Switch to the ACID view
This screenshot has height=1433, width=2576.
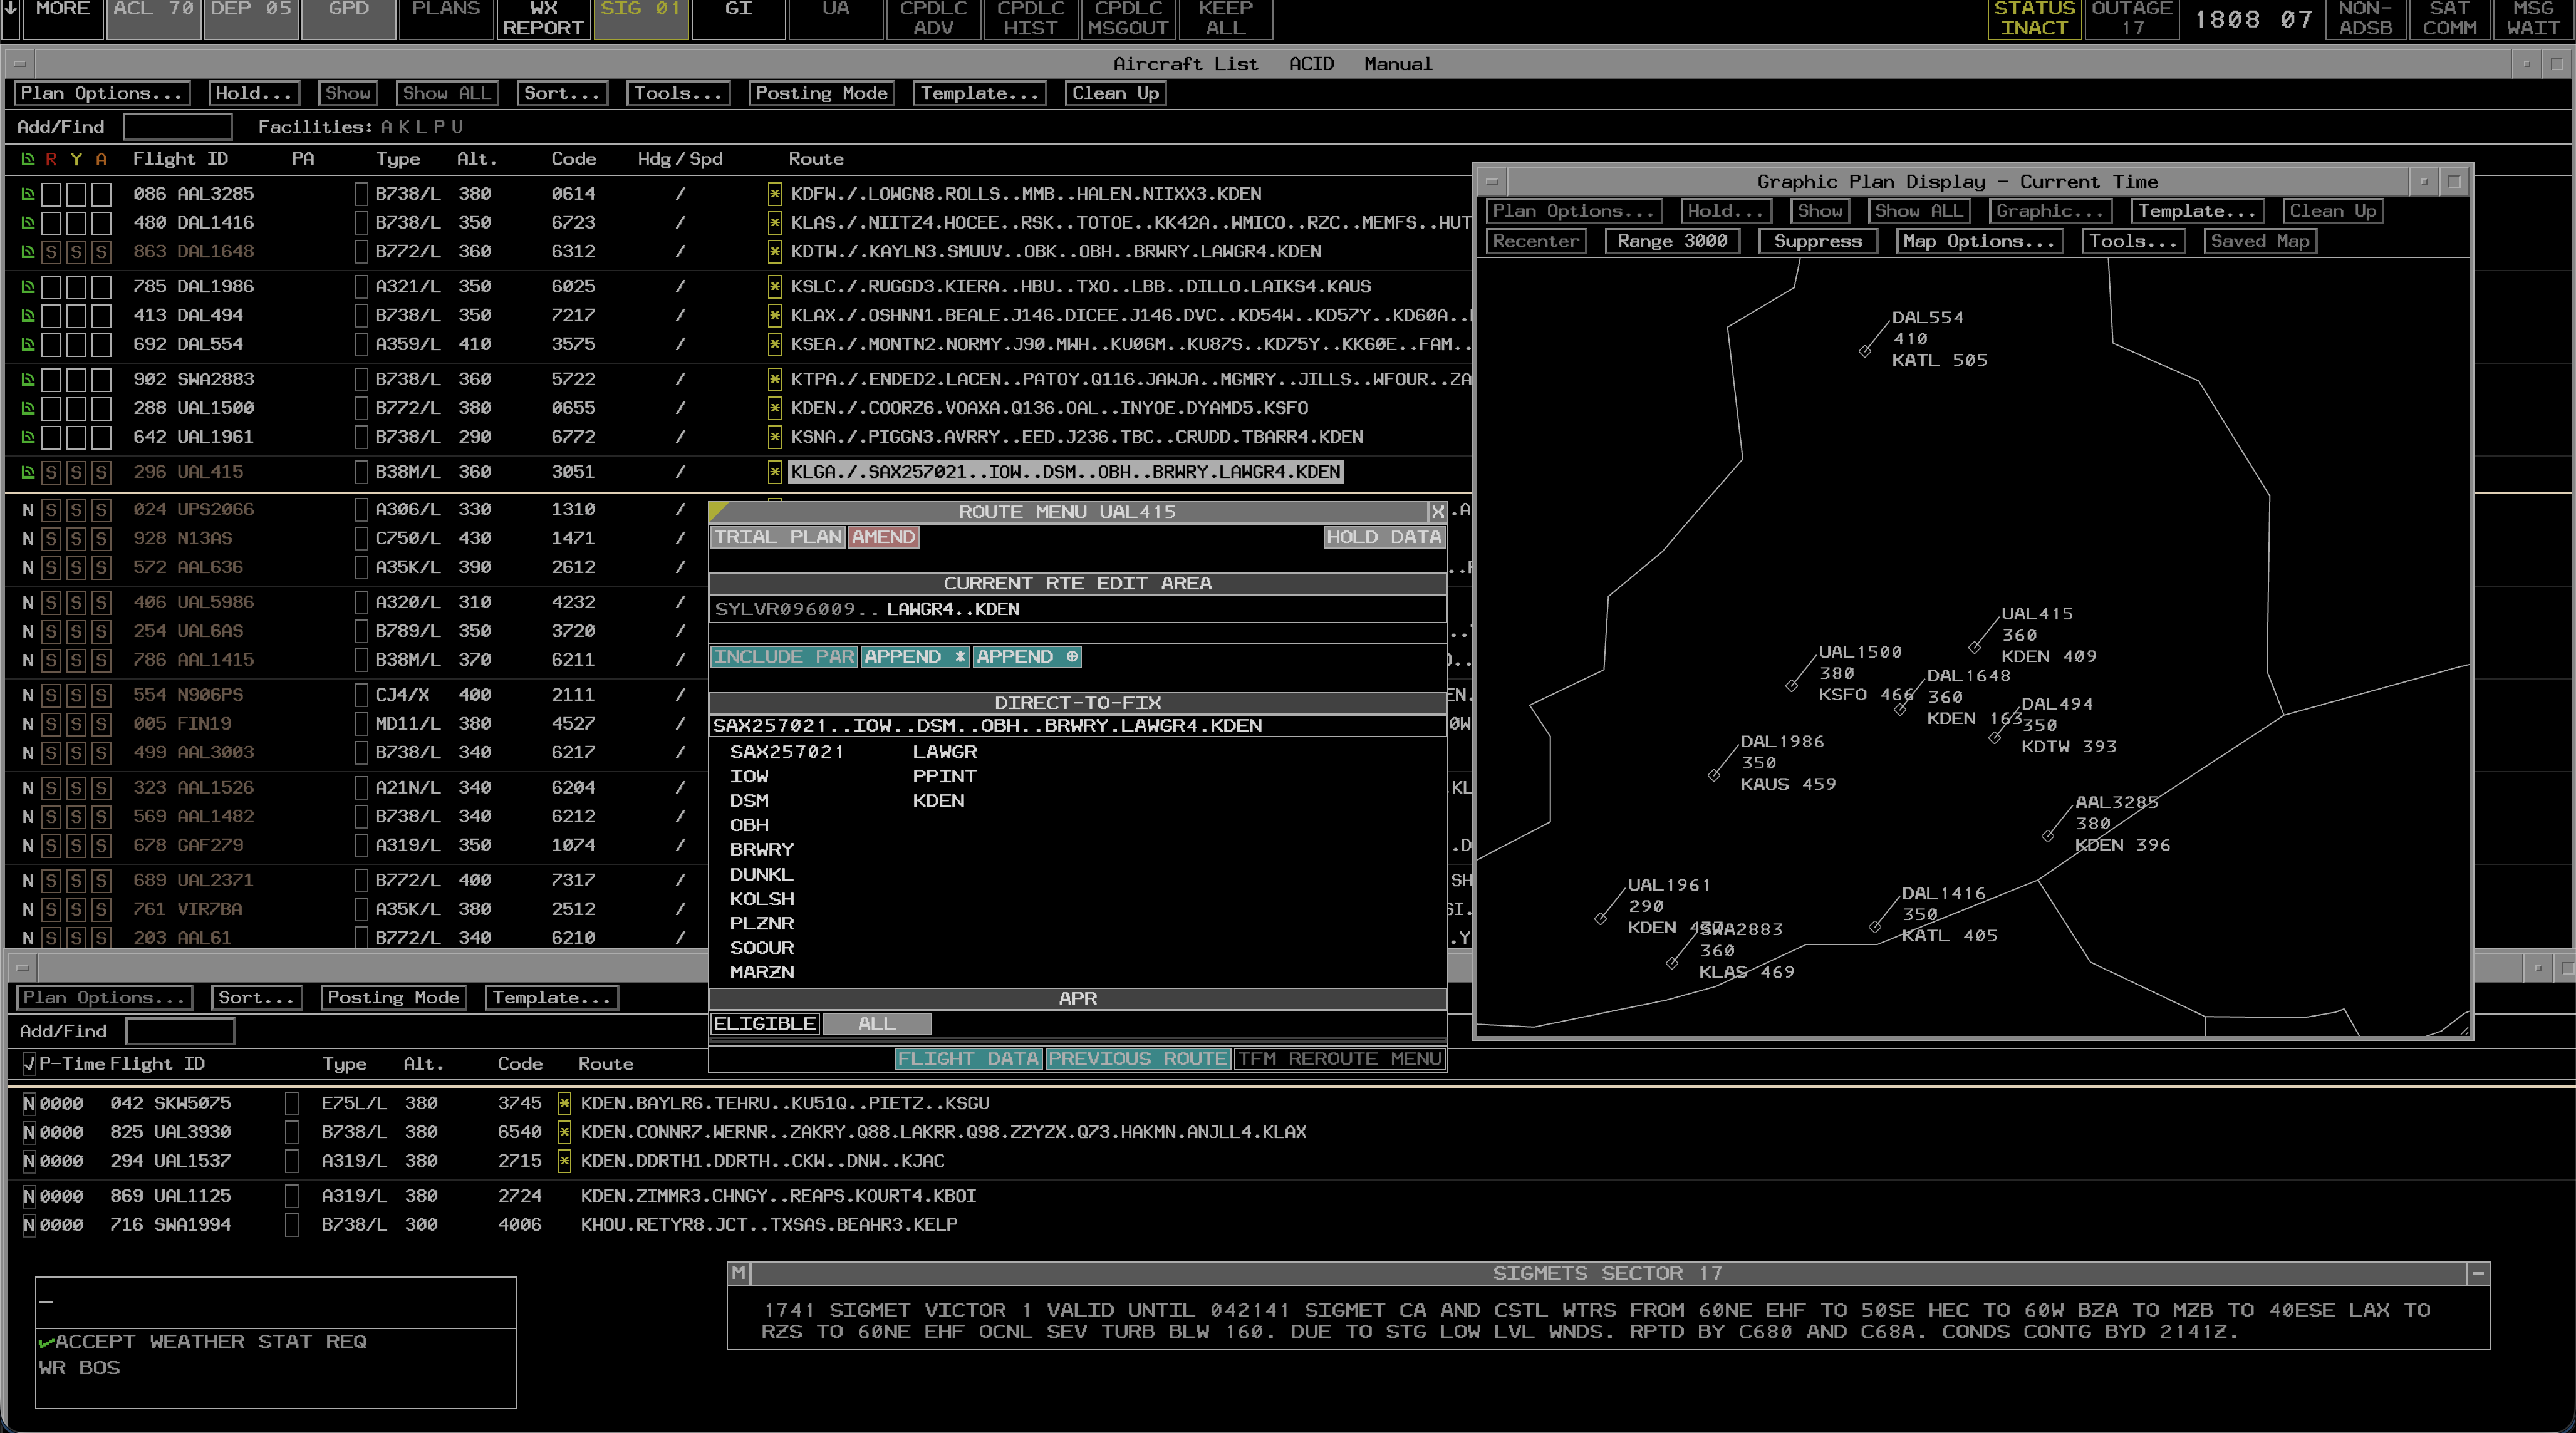tap(1310, 63)
